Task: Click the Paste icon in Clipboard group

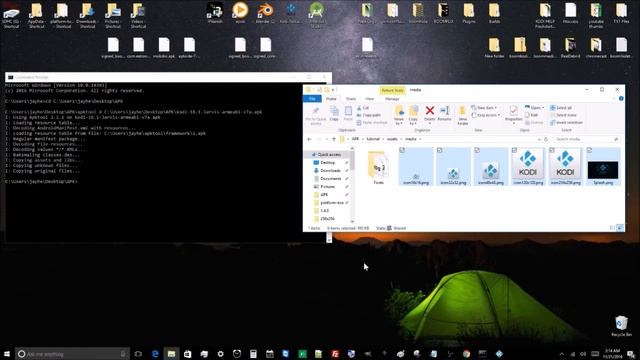Action: 348,113
